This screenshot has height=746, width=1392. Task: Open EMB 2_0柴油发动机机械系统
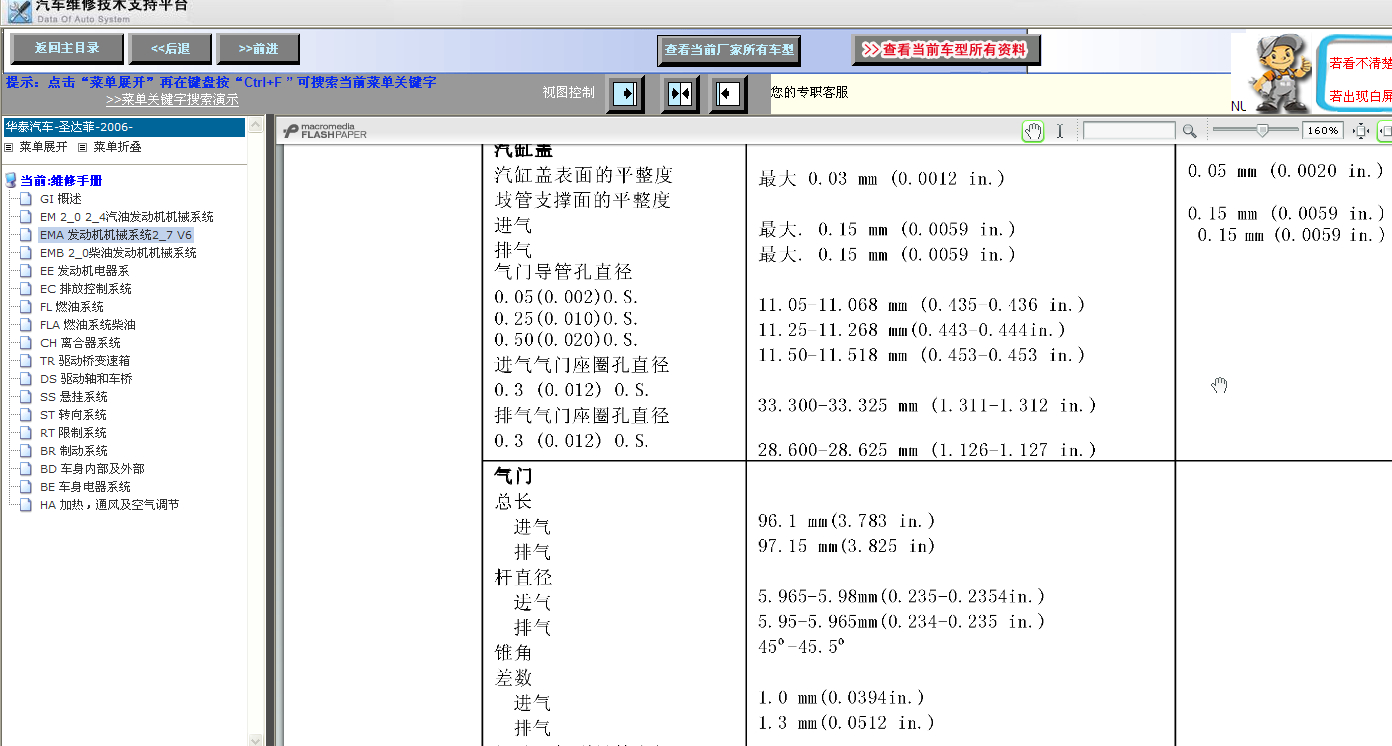118,253
